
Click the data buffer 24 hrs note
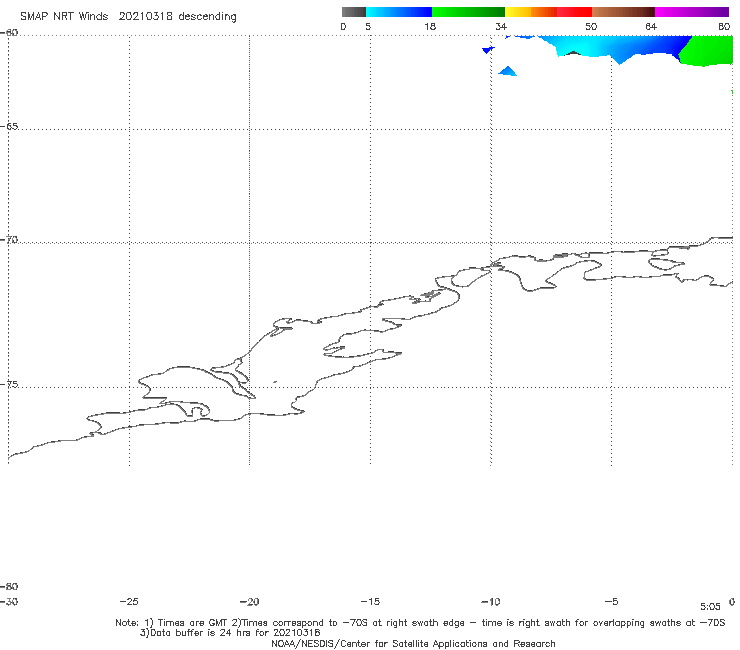[230, 633]
